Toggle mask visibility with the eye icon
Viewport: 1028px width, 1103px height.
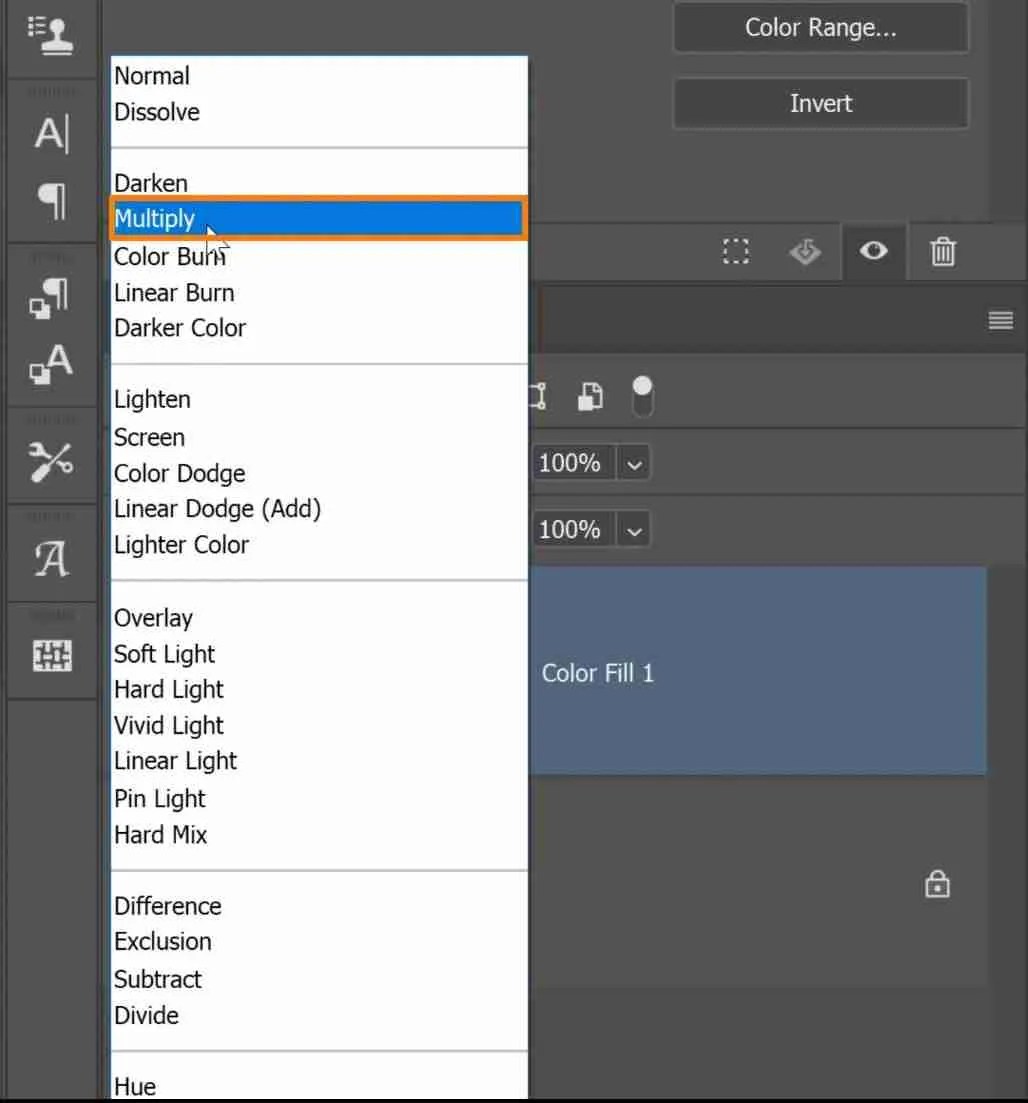click(873, 252)
